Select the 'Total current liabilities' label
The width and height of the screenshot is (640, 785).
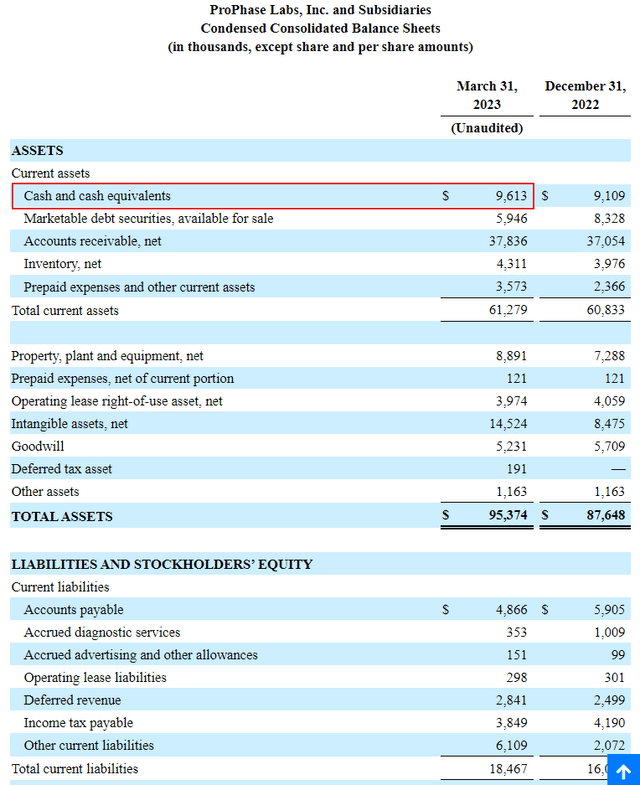tap(75, 769)
